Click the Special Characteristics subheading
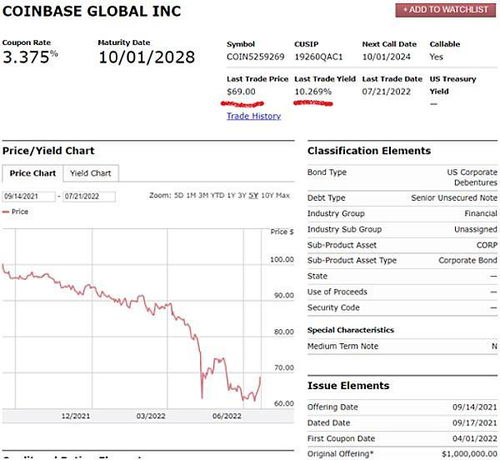 [351, 330]
